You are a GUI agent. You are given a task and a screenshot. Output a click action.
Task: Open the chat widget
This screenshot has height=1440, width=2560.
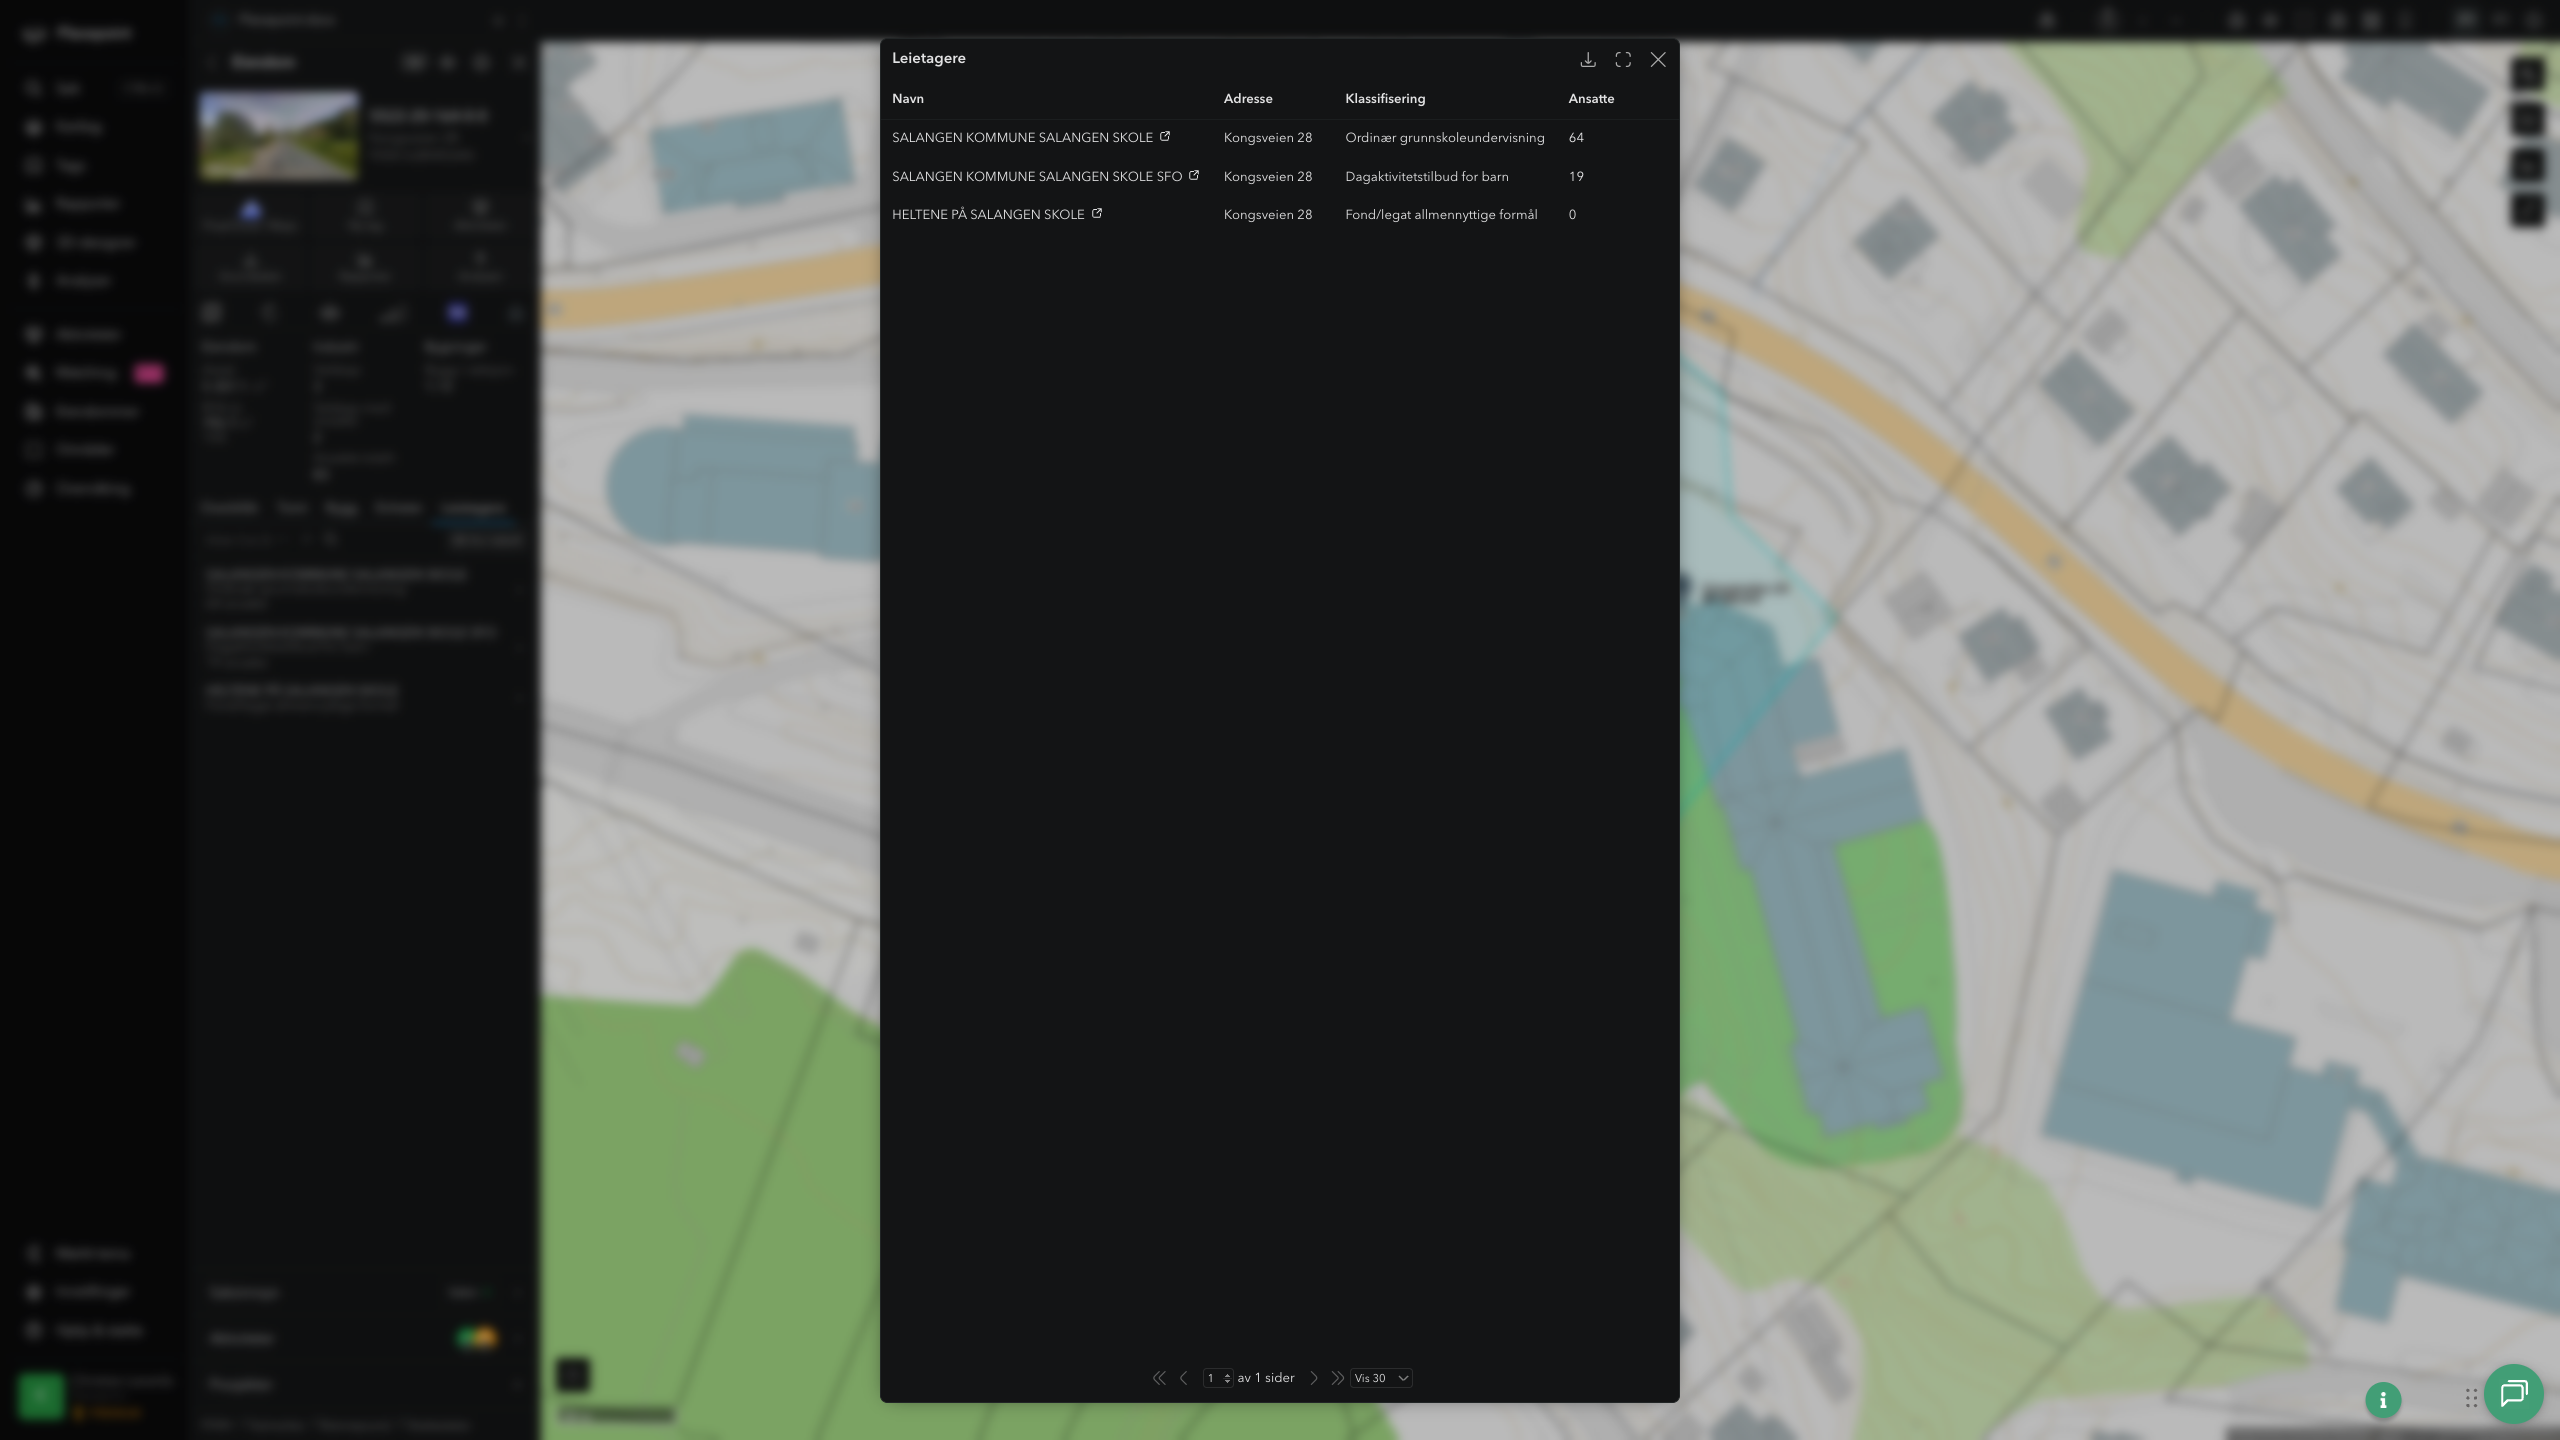(x=2514, y=1393)
